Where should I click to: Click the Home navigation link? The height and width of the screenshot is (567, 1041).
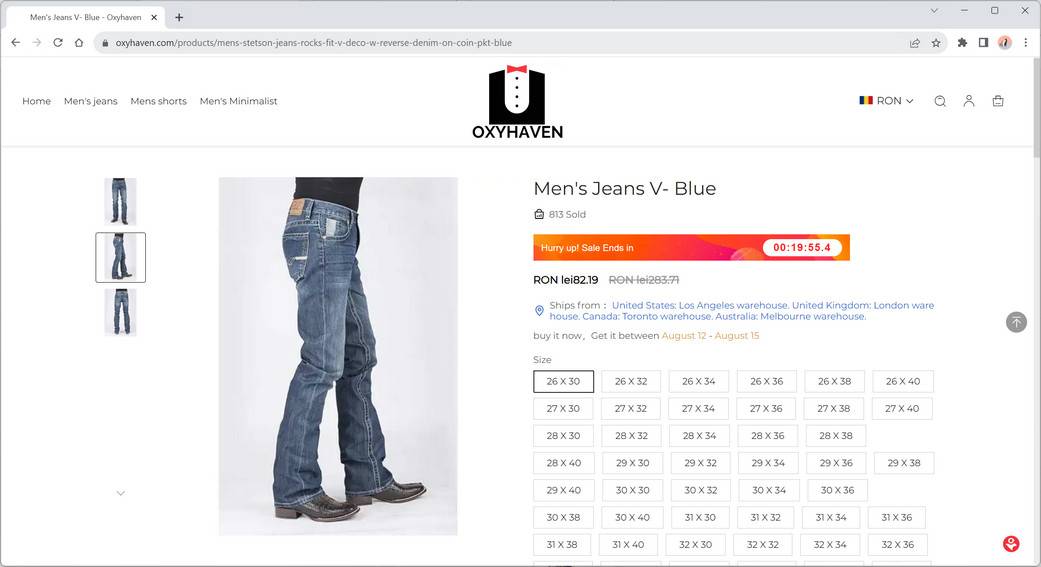(37, 101)
